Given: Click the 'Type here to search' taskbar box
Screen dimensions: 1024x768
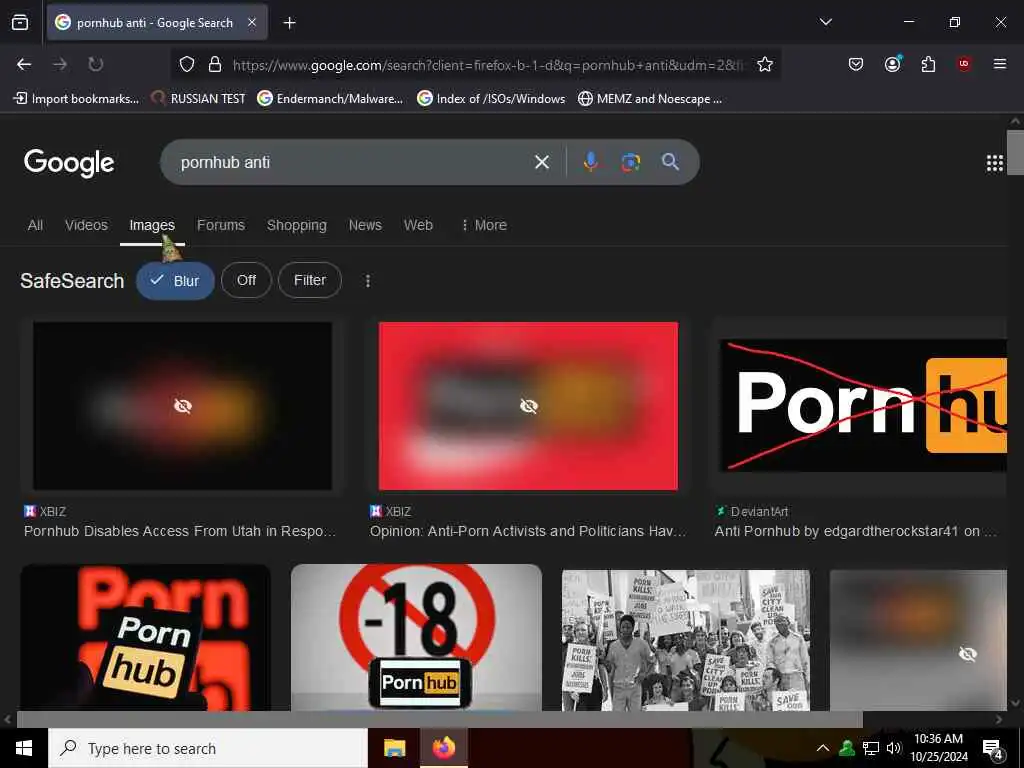Looking at the screenshot, I should [208, 748].
